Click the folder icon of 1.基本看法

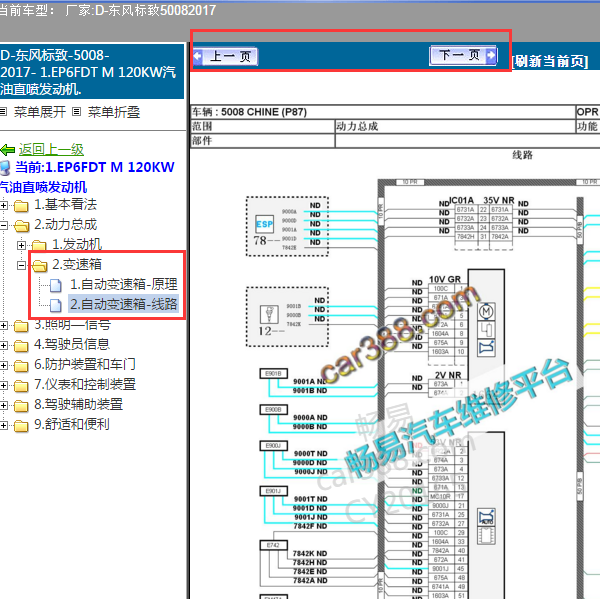tap(21, 206)
